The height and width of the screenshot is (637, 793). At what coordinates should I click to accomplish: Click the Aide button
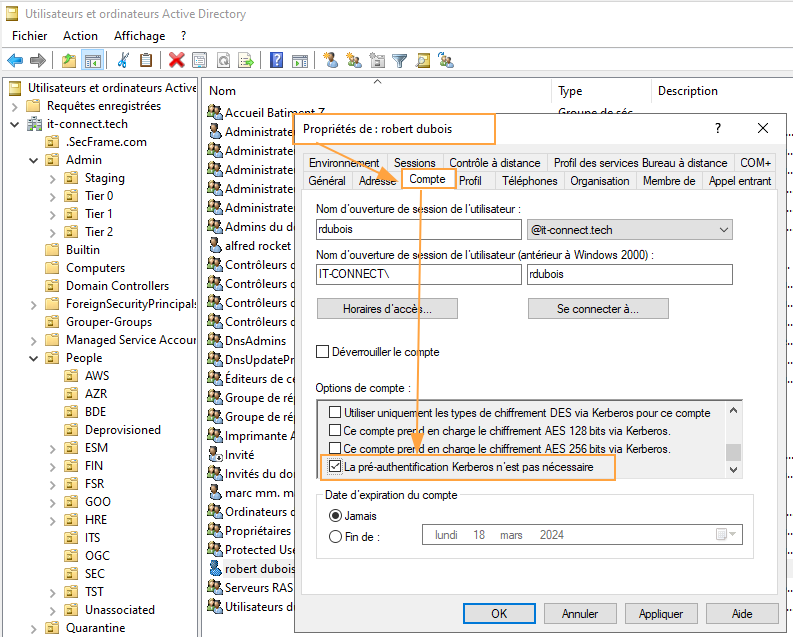point(742,613)
